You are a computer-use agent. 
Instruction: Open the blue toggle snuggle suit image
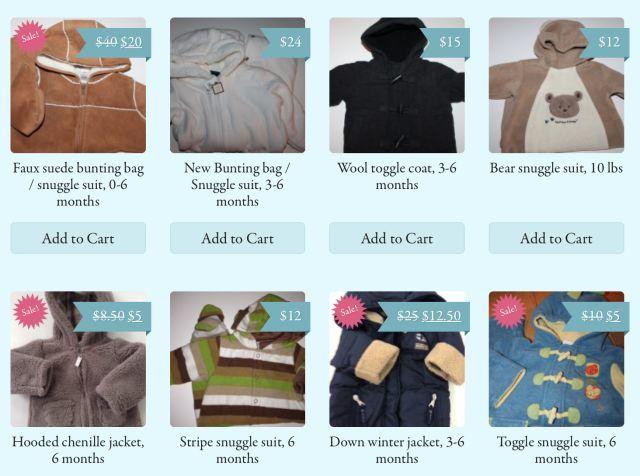pos(556,359)
